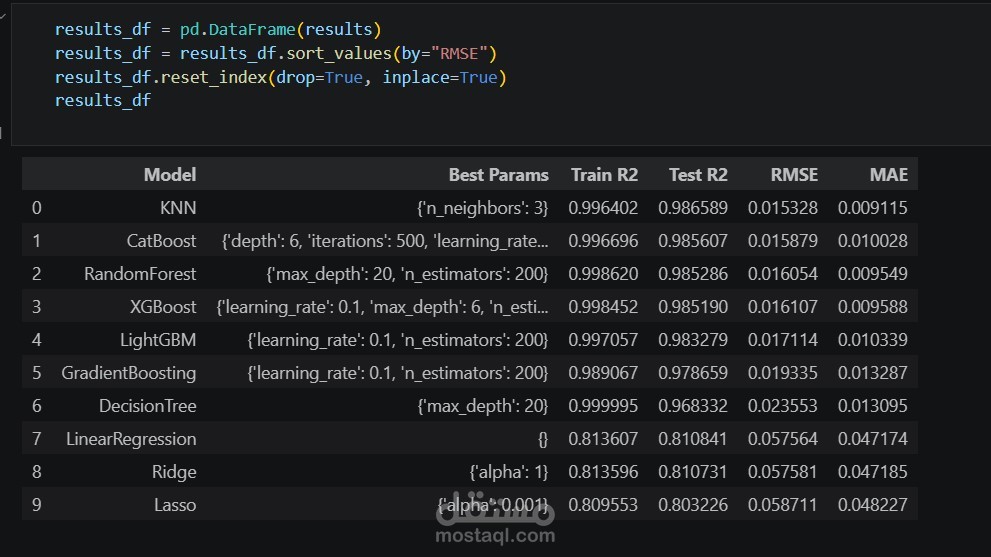Click the empty {} params cell

click(x=543, y=439)
